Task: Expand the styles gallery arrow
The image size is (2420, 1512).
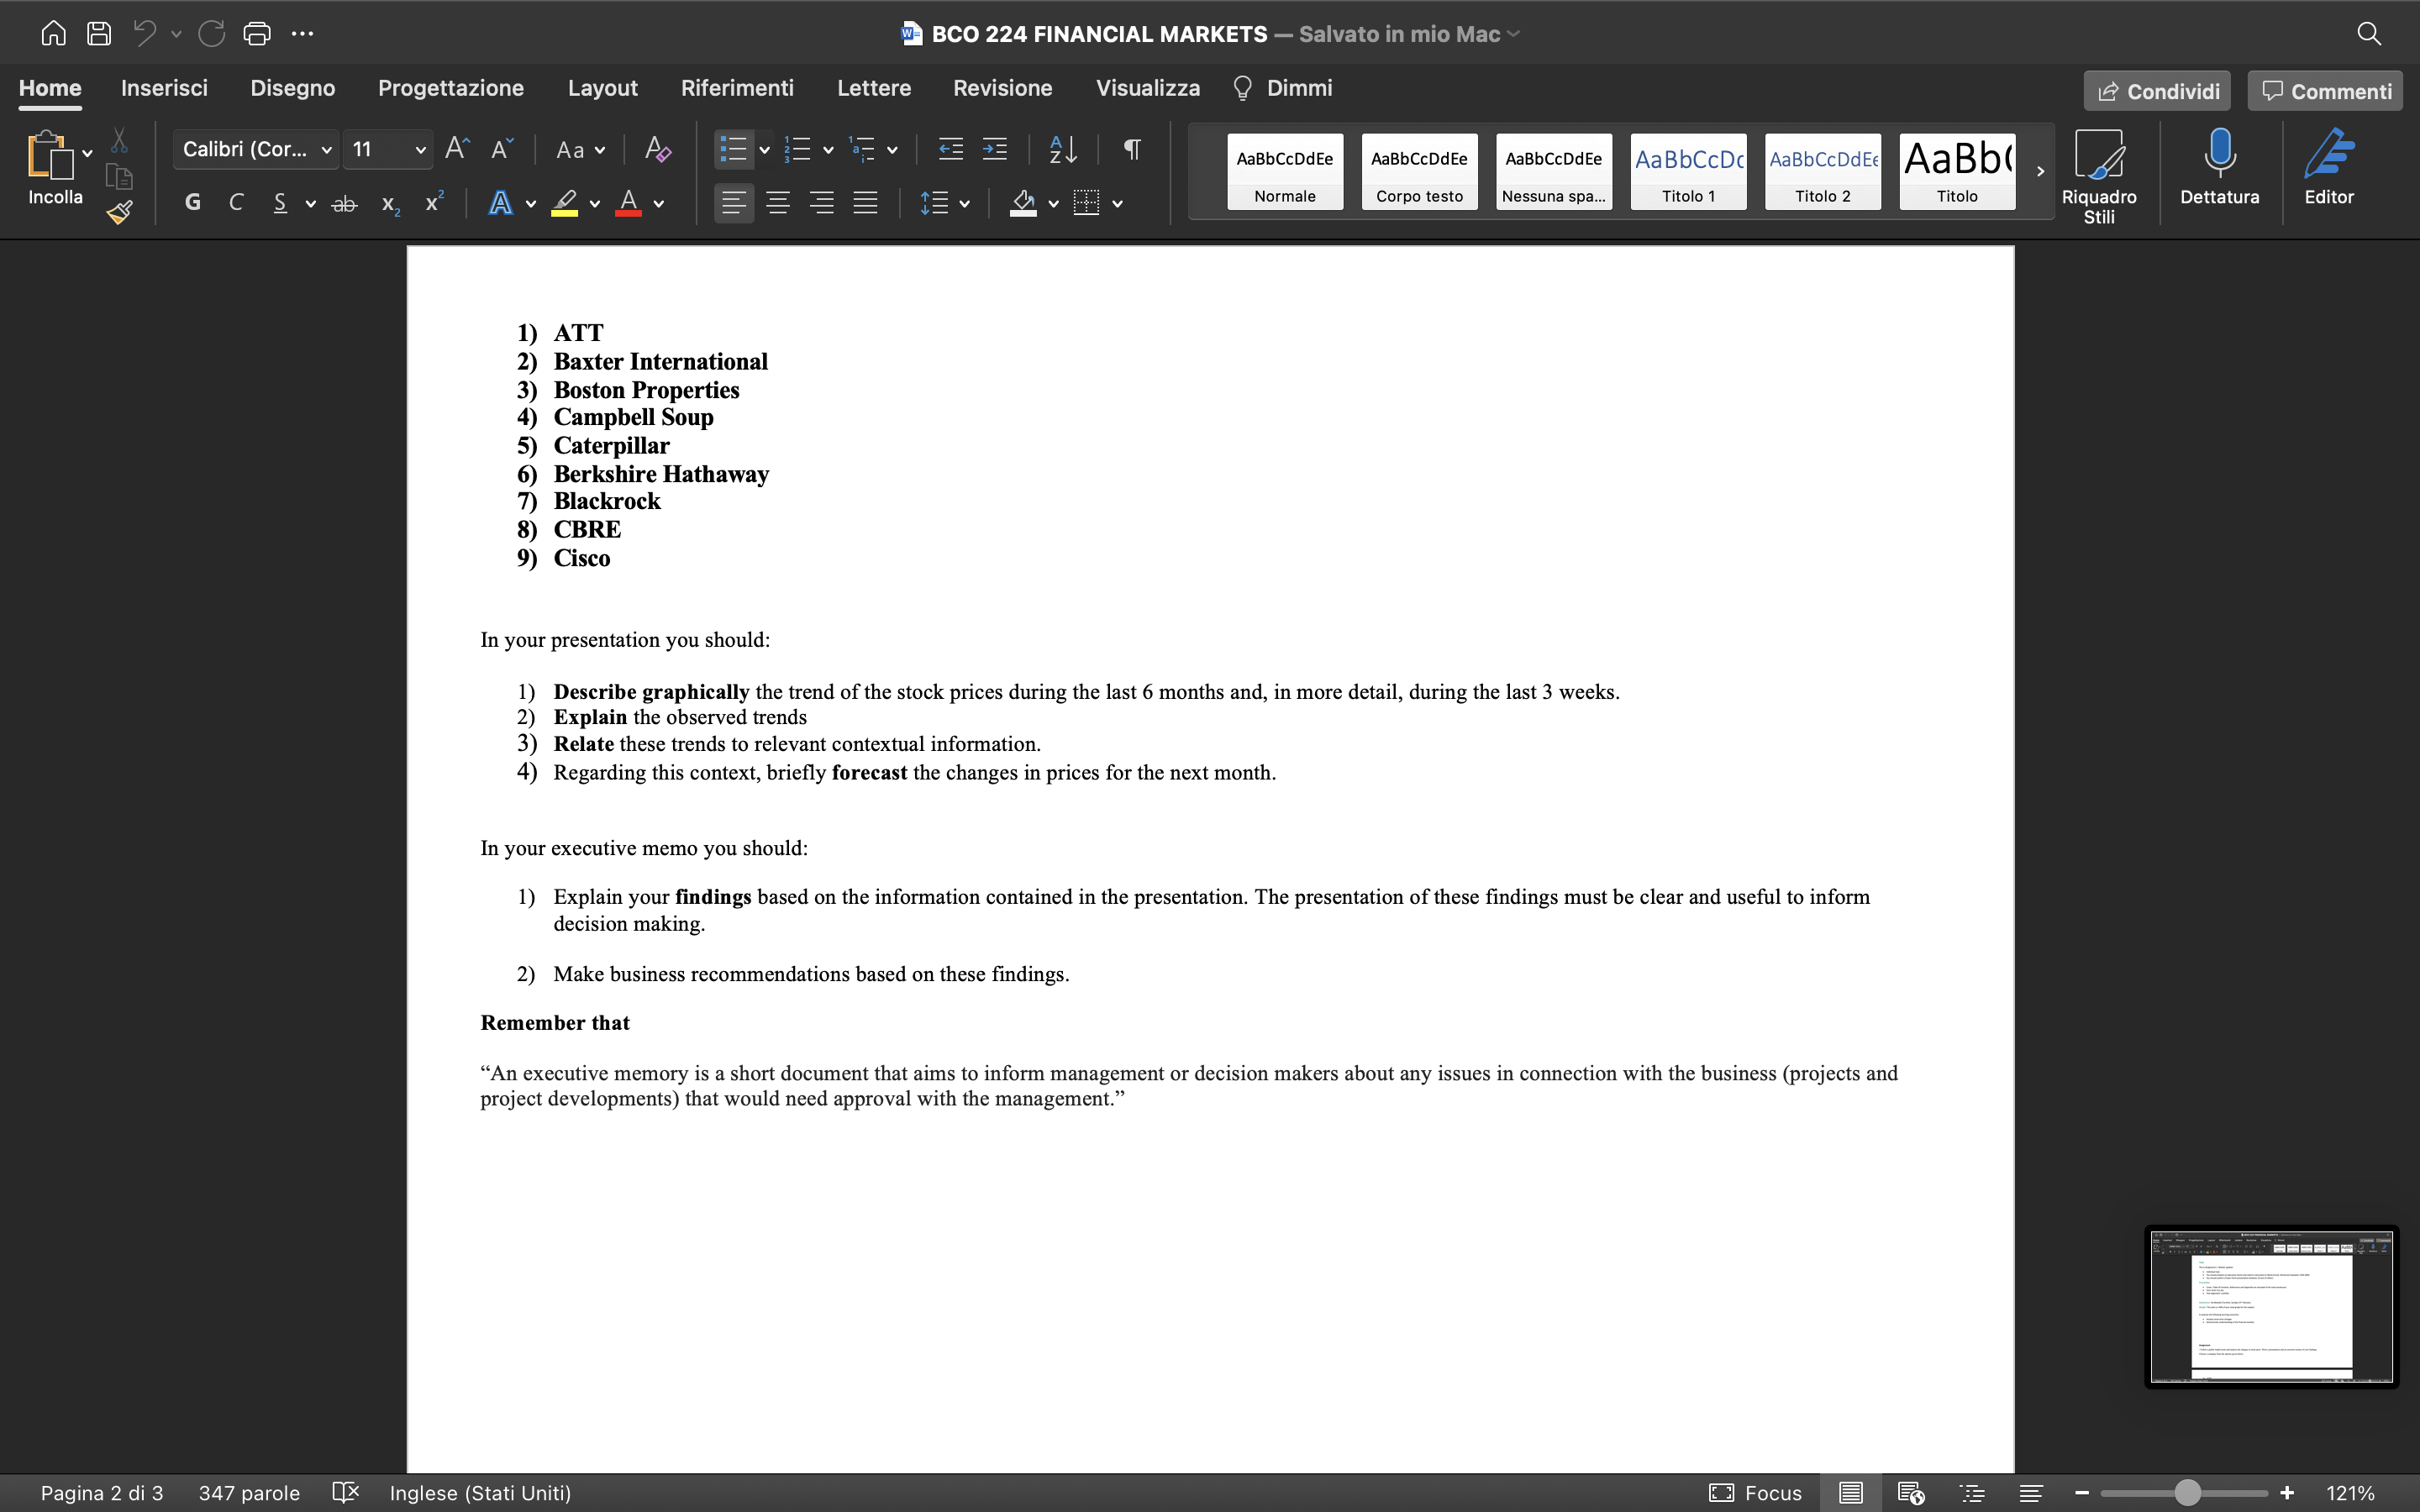Action: coord(2040,171)
